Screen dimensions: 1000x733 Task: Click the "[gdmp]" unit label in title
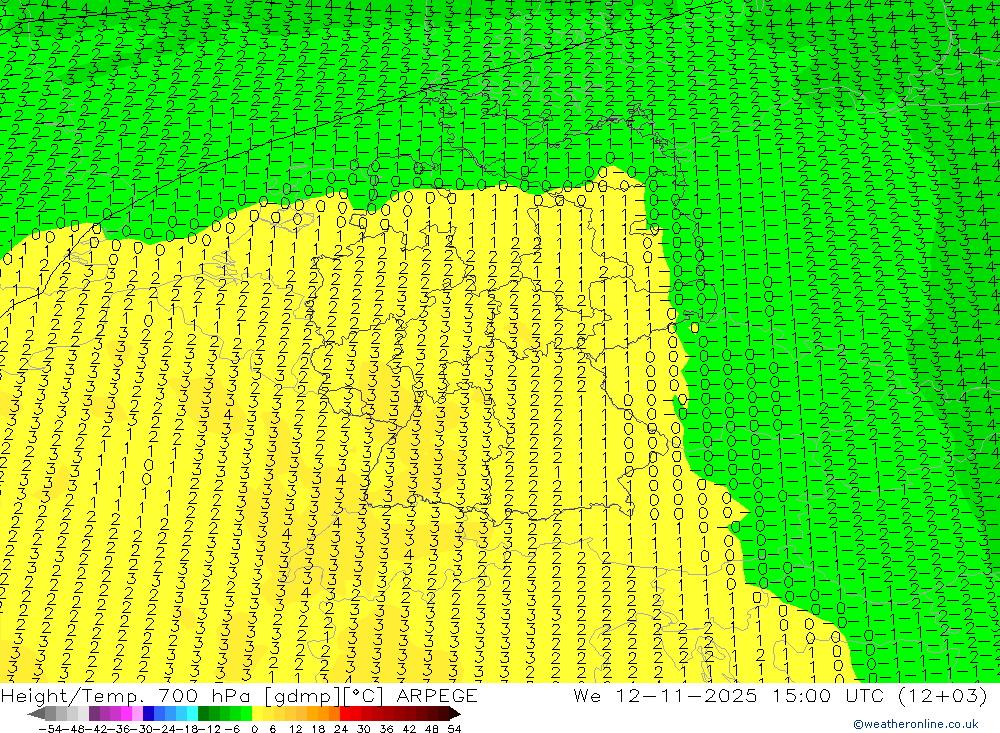pos(304,696)
